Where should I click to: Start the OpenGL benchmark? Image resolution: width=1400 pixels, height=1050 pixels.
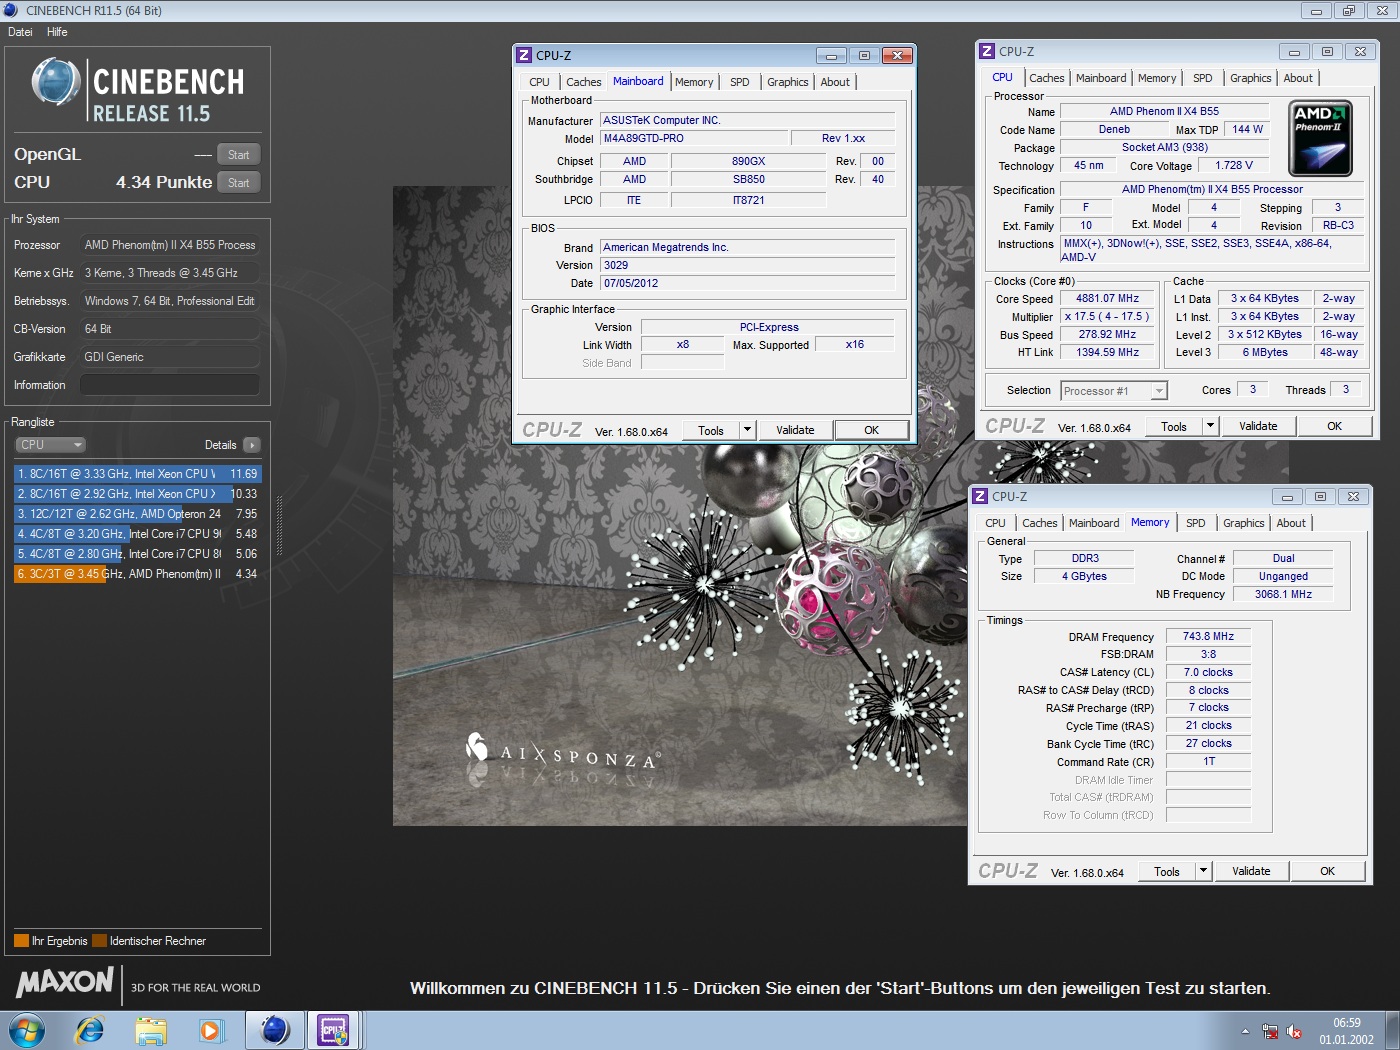(x=238, y=154)
